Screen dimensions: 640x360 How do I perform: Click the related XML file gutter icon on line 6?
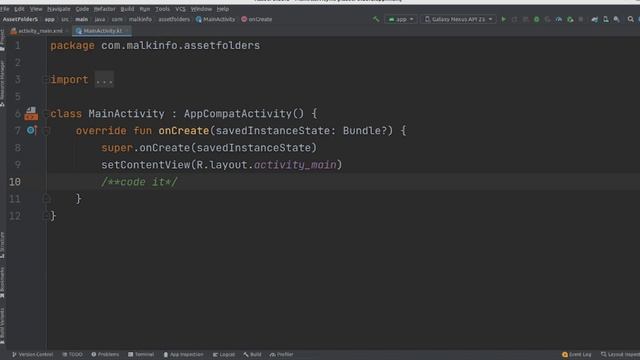tap(31, 113)
